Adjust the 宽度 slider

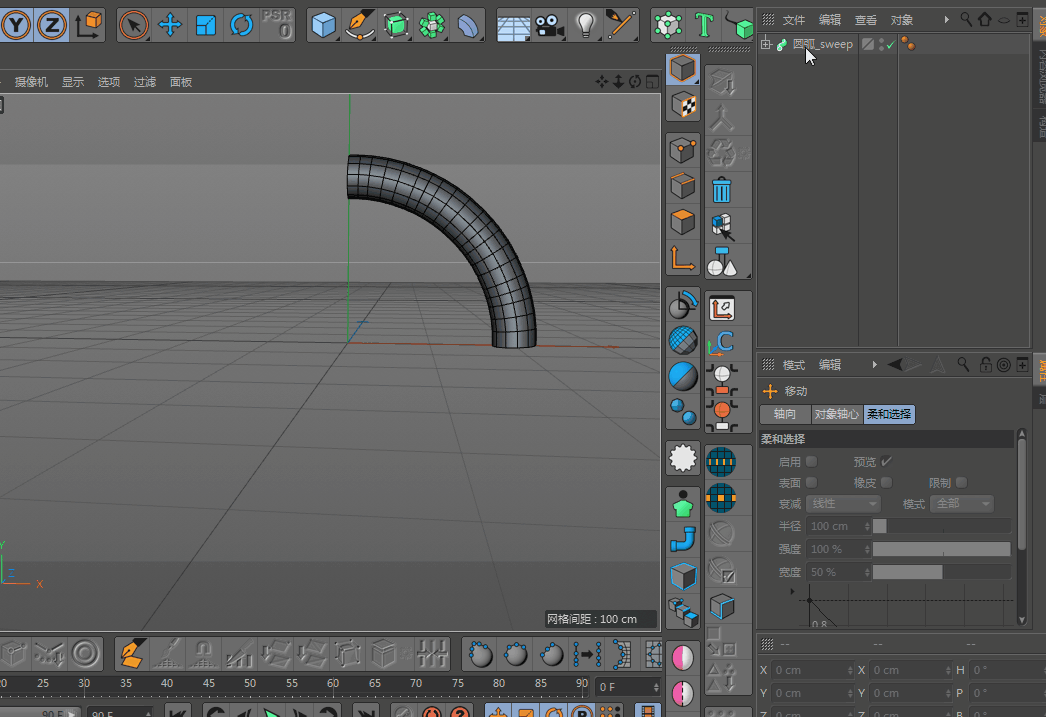click(x=941, y=572)
